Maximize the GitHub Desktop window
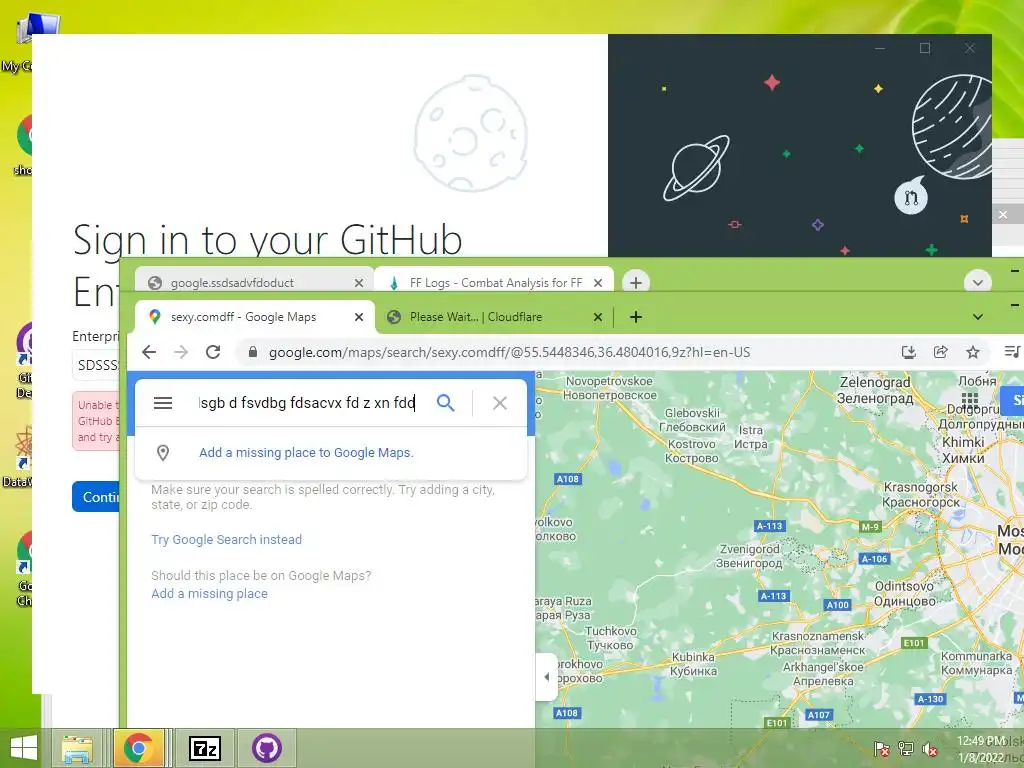This screenshot has width=1024, height=768. pyautogui.click(x=925, y=48)
